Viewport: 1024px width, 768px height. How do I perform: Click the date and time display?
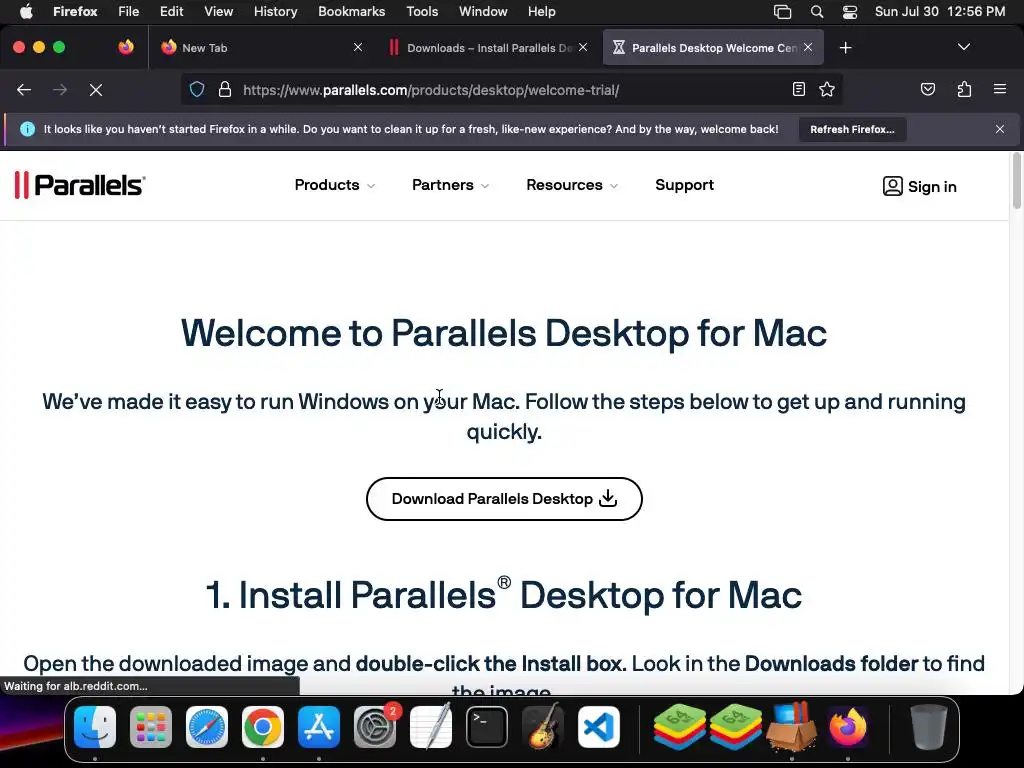[940, 12]
